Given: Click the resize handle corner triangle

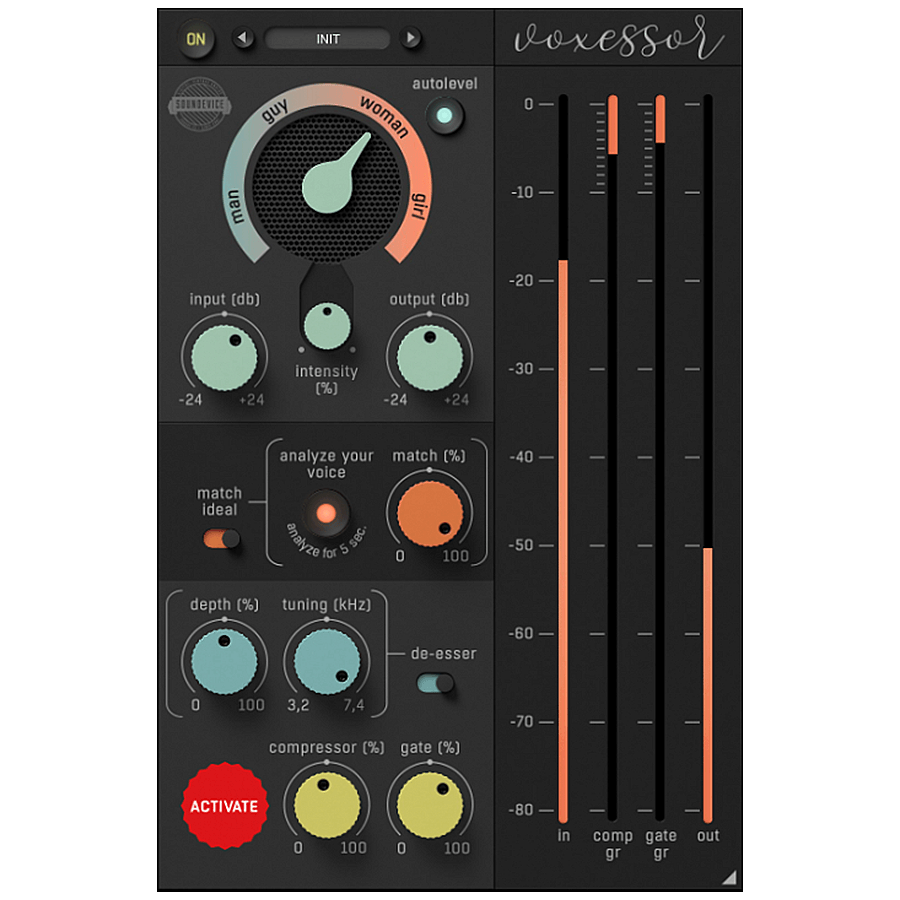Looking at the screenshot, I should point(730,878).
